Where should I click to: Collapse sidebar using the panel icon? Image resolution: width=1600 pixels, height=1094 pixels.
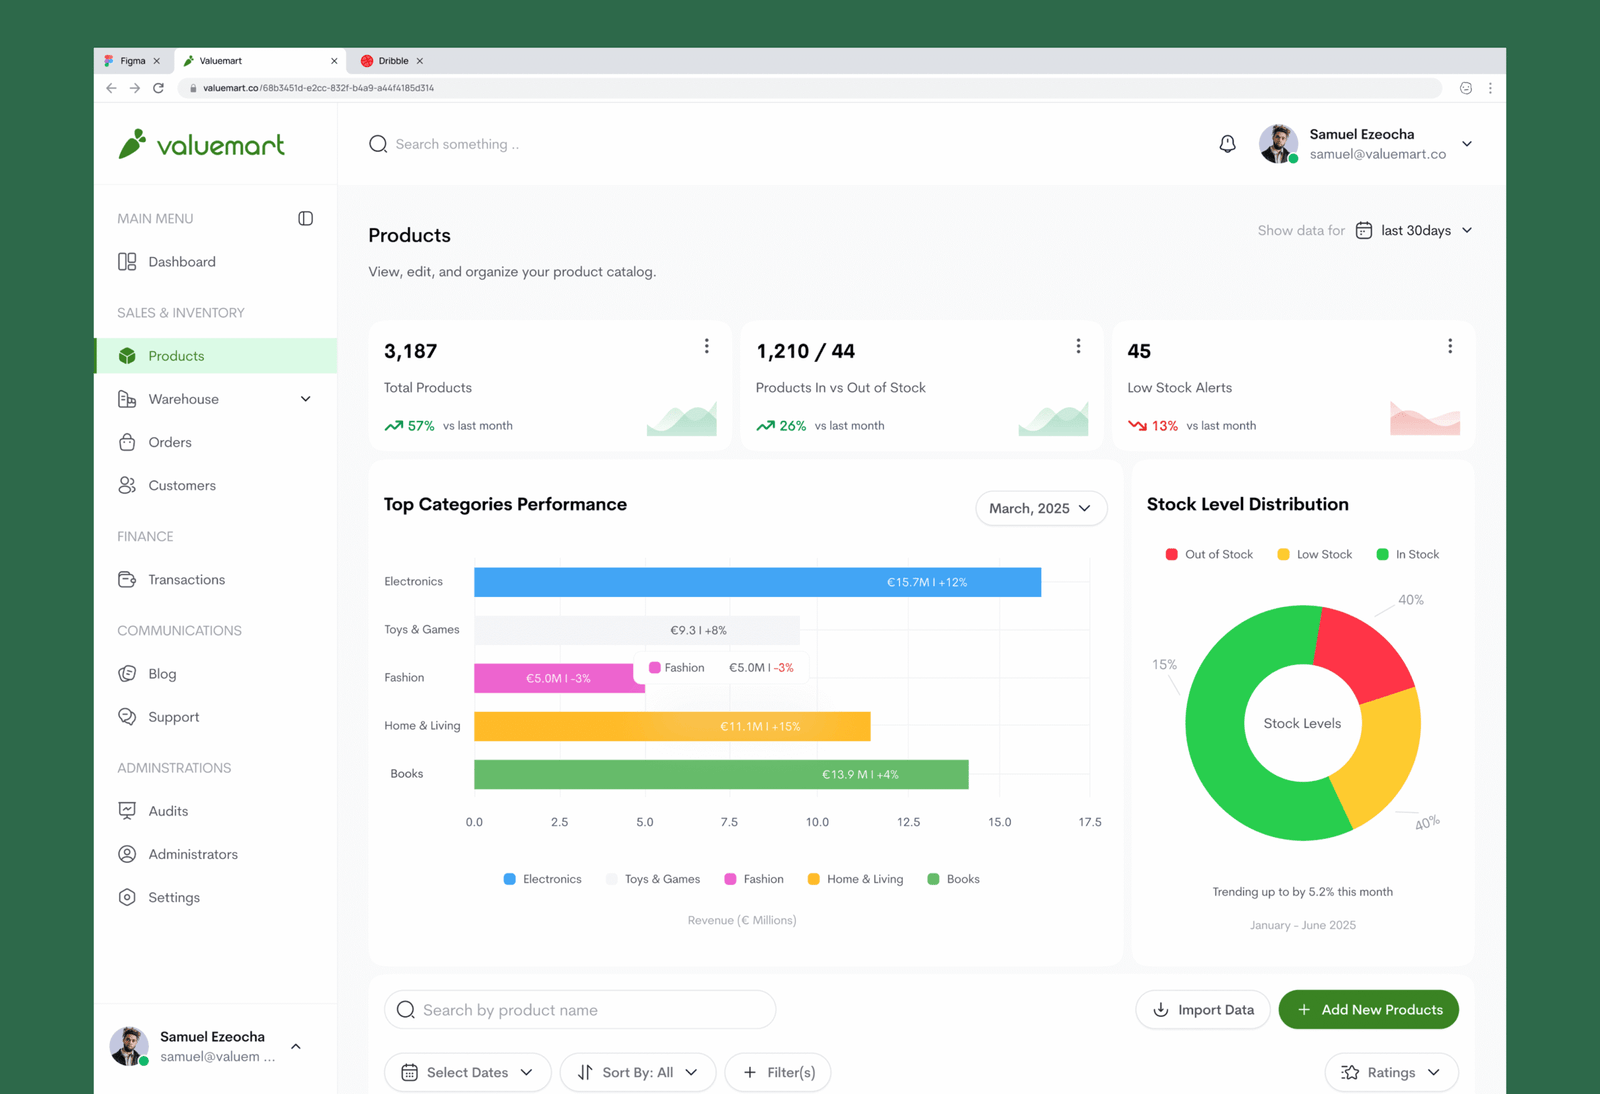point(305,218)
